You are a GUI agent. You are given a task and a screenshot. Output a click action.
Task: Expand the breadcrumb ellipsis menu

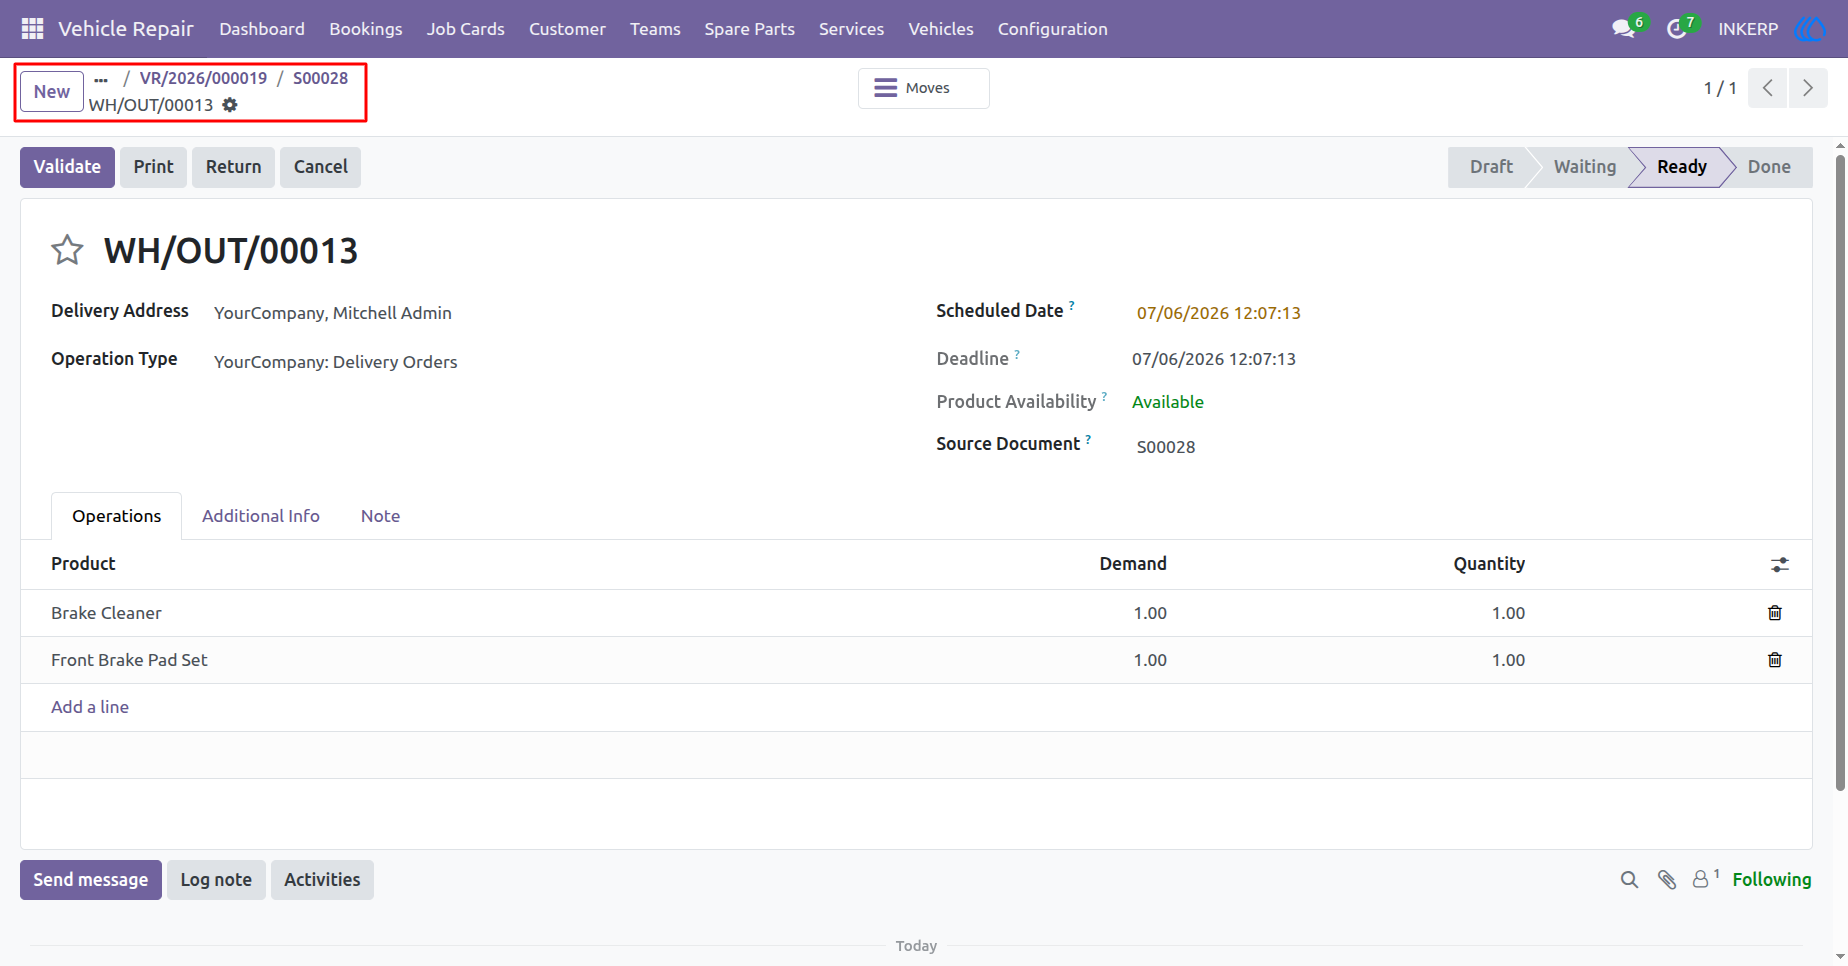tap(101, 79)
